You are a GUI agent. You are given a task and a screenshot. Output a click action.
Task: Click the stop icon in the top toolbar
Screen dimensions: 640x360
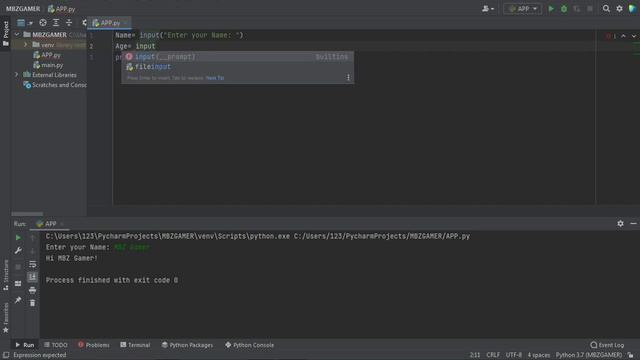pos(590,9)
